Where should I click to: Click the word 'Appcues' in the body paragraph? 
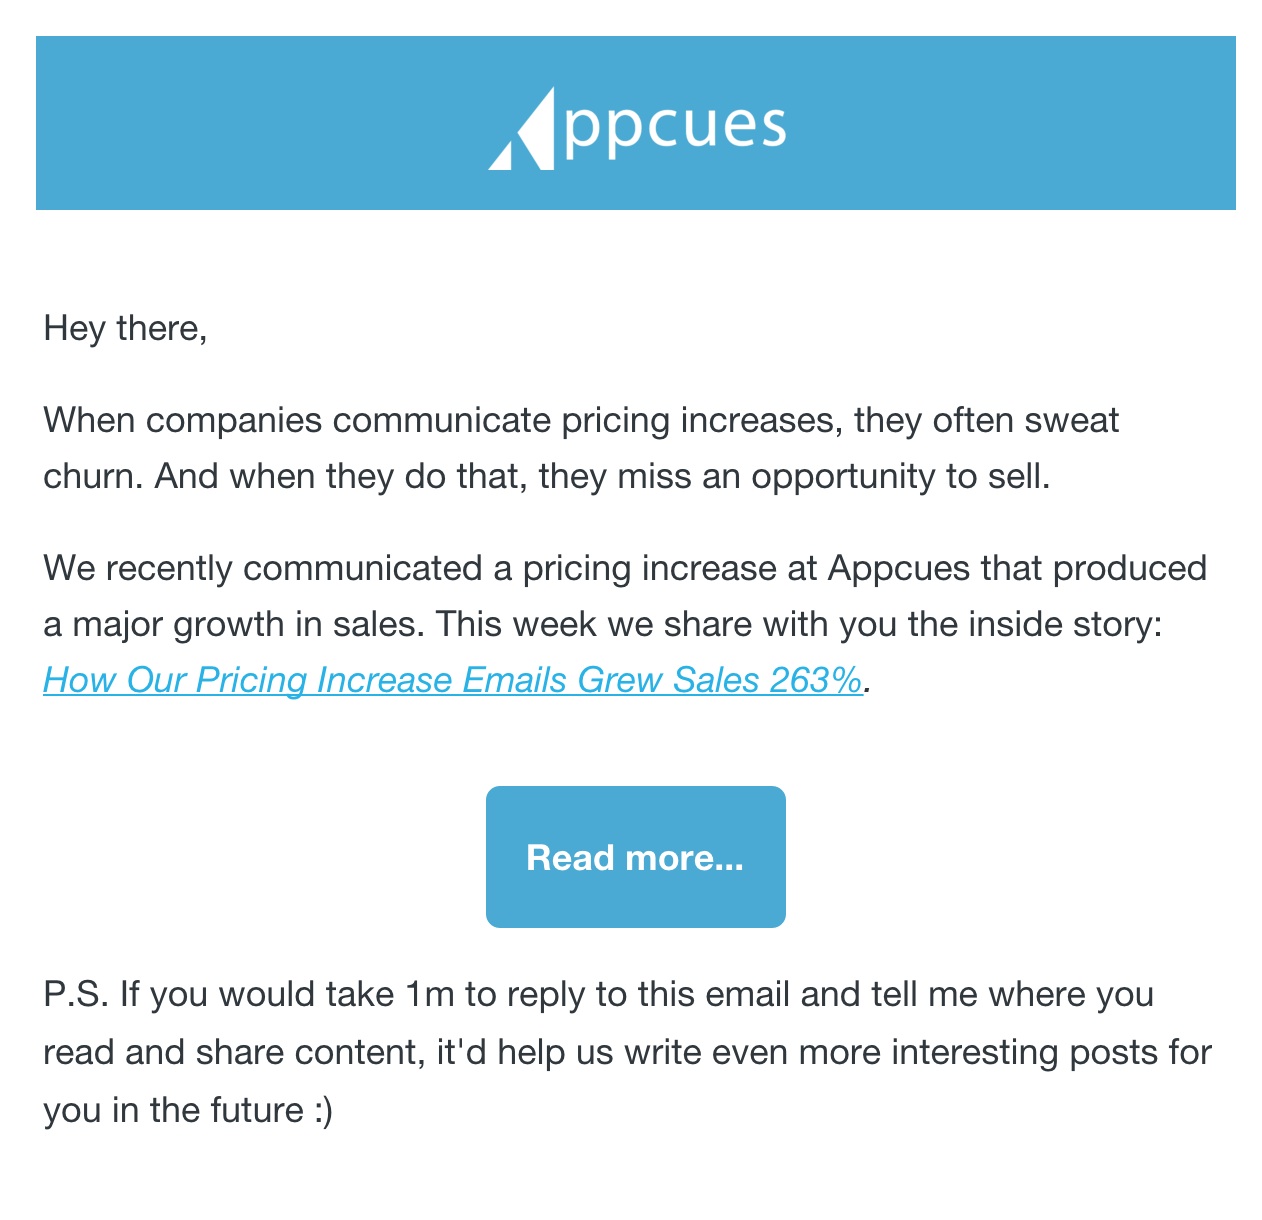click(x=899, y=568)
